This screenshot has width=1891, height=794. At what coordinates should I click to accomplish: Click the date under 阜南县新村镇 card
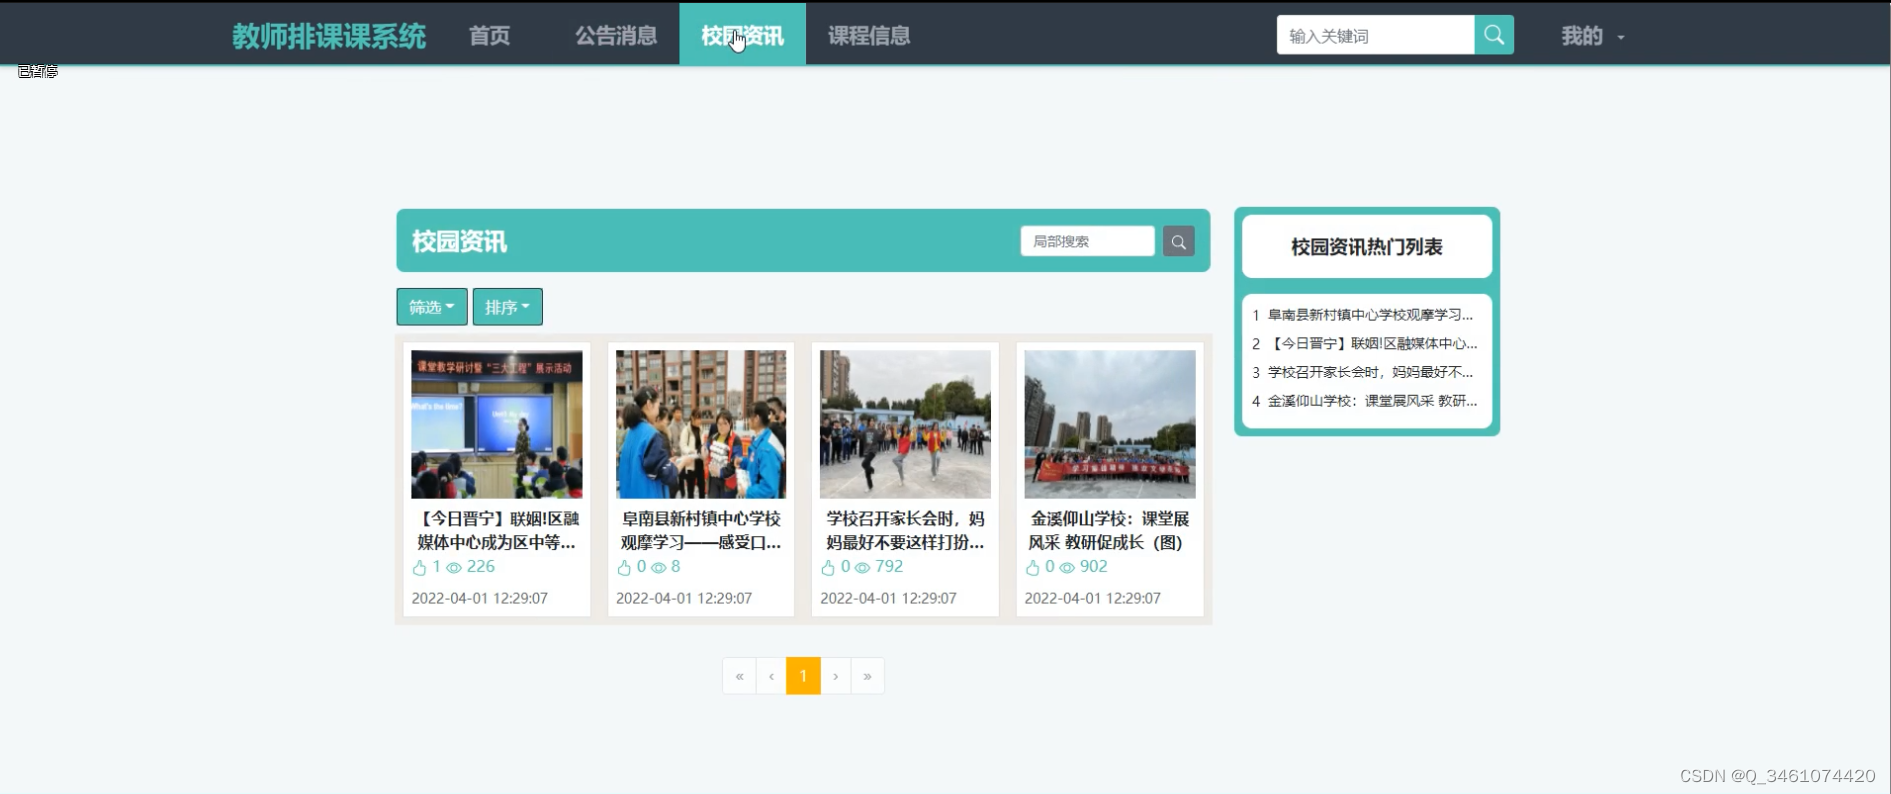point(684,598)
